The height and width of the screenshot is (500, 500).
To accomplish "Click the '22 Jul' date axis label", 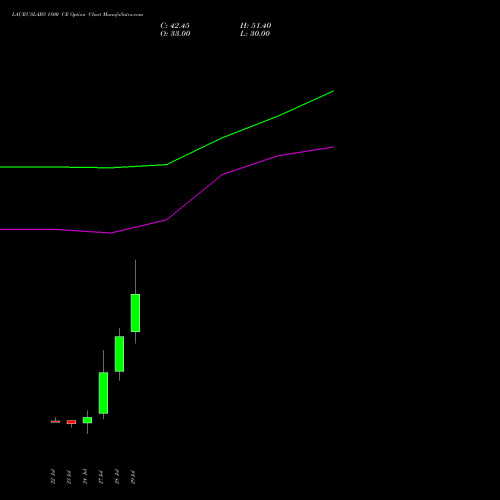I will coord(53,477).
